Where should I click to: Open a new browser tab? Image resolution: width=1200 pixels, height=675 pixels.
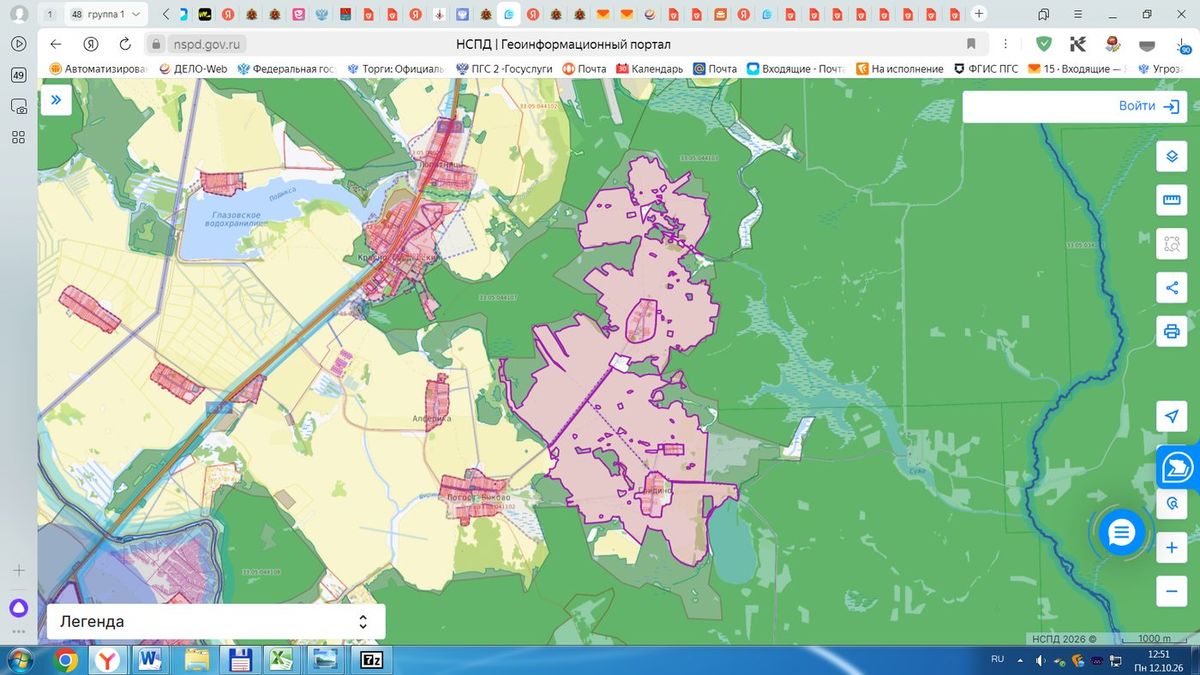tap(979, 14)
